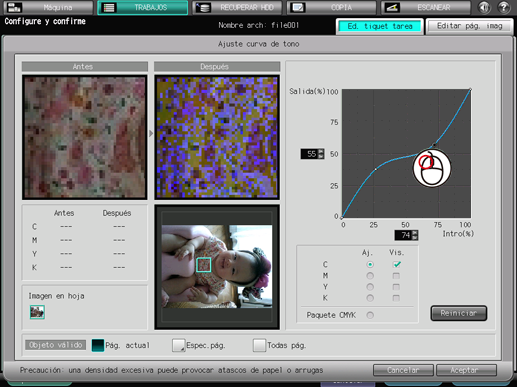Select the Aj. radio button for M
517x387 pixels.
tap(370, 276)
